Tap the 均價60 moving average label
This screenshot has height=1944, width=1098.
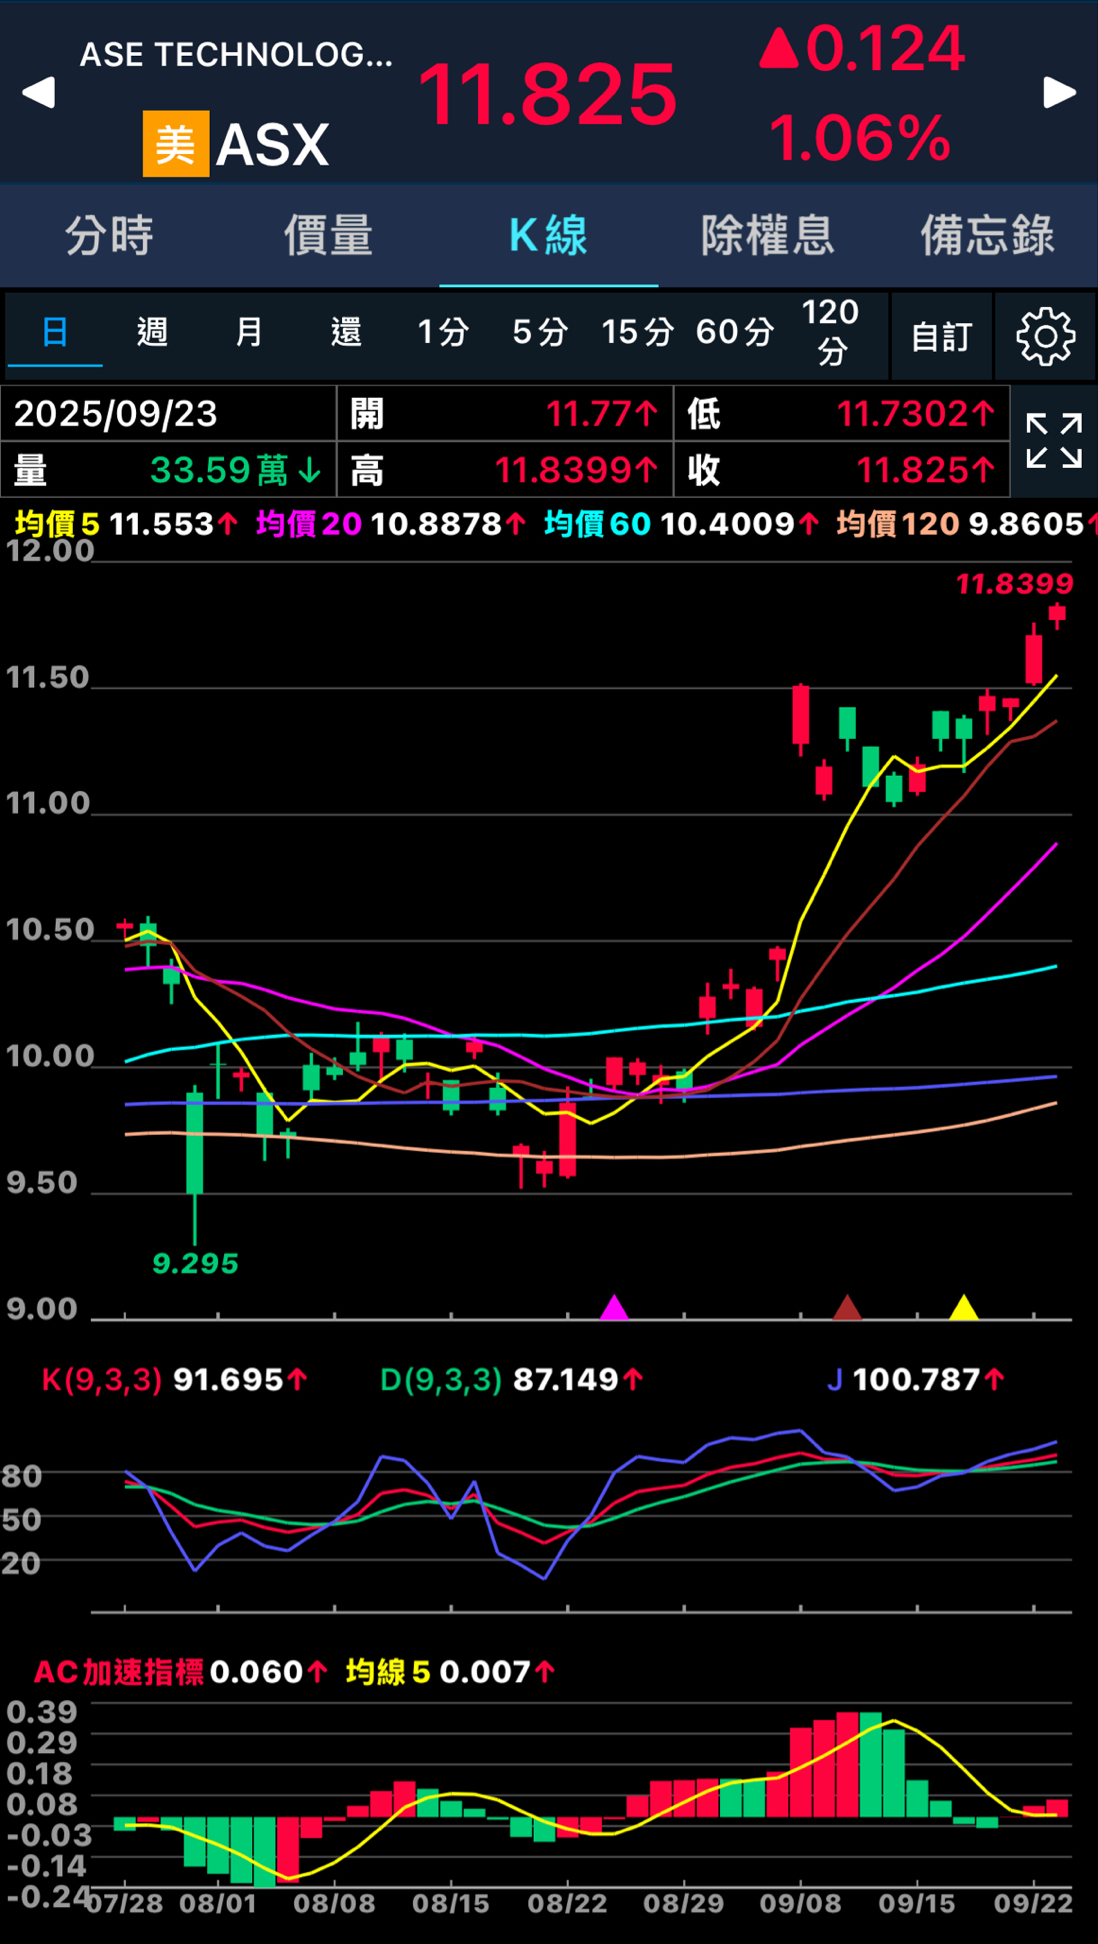pos(597,523)
